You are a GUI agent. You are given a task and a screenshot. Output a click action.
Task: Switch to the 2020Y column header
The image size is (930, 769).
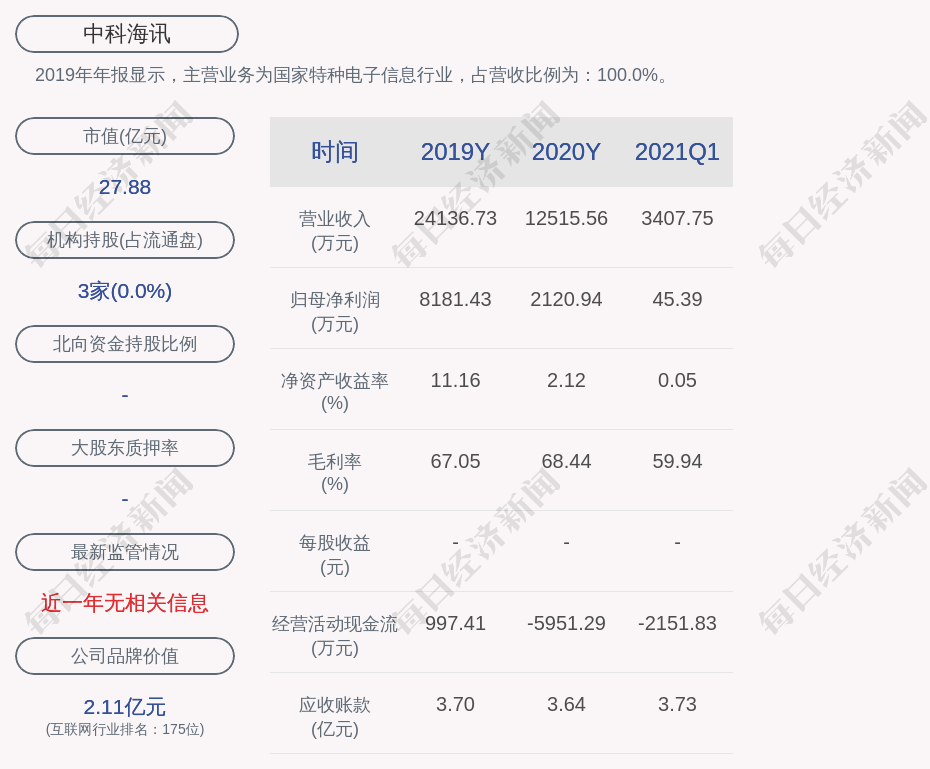566,152
